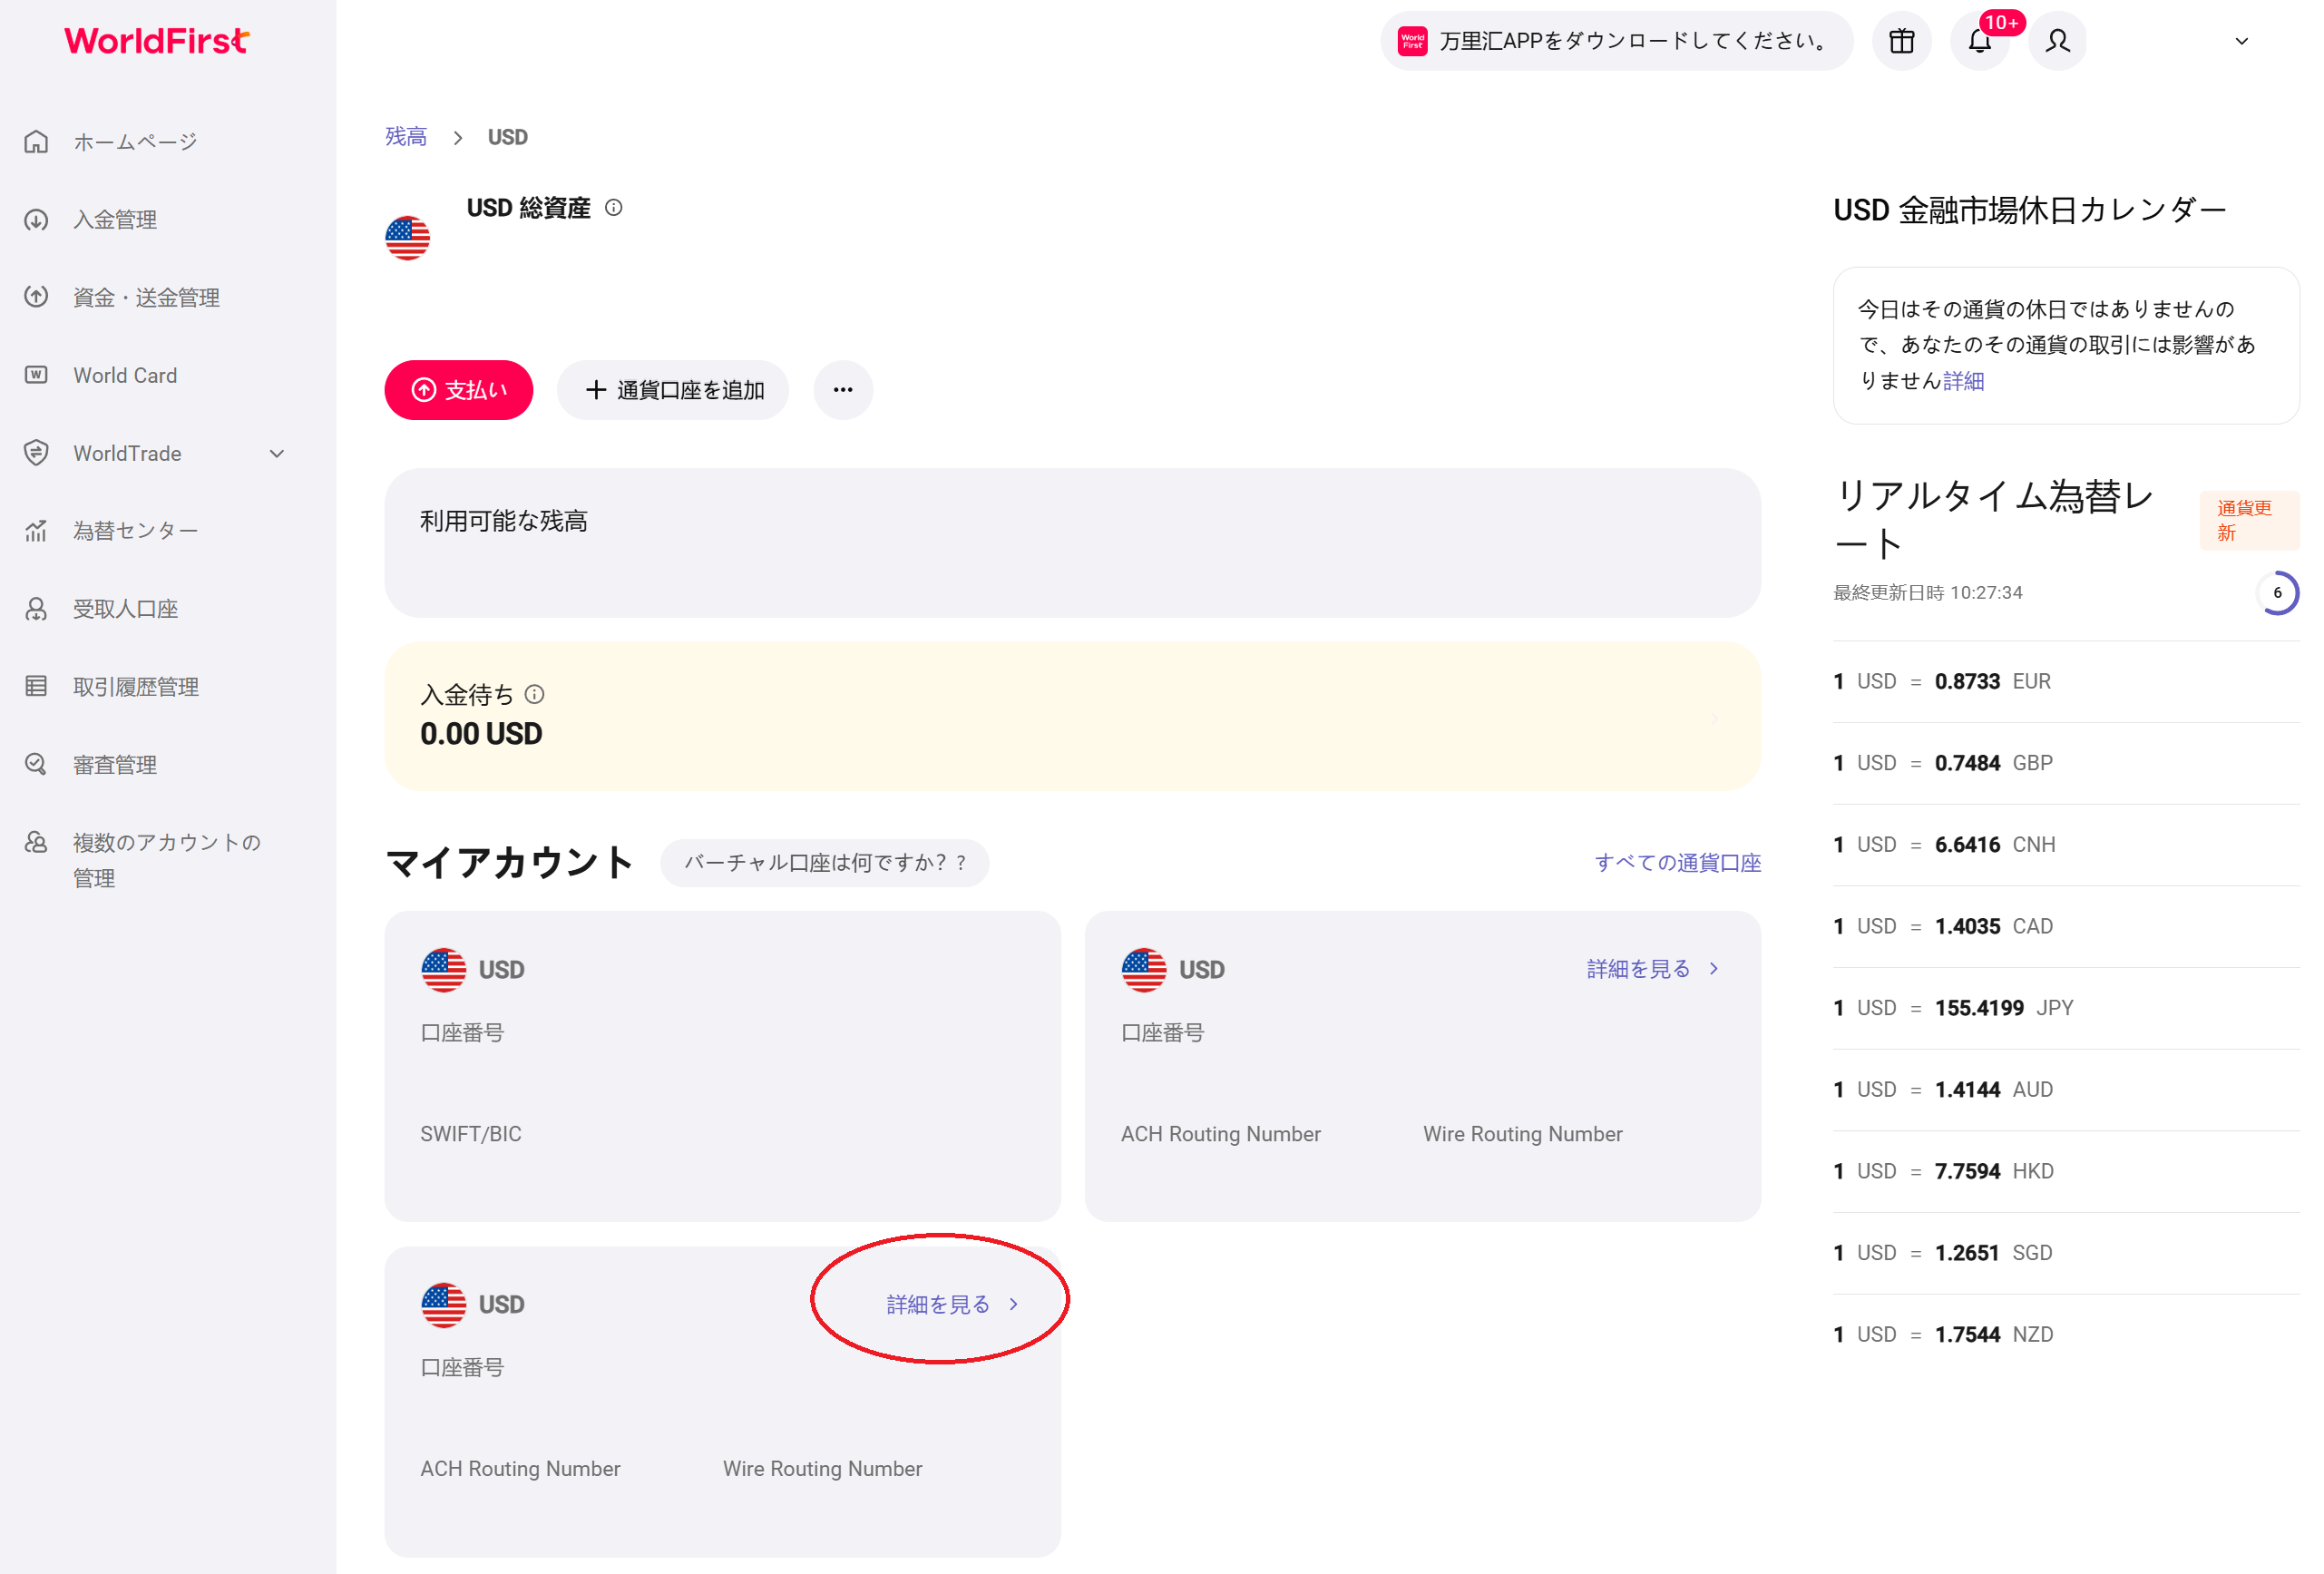The image size is (2324, 1574).
Task: Click info icon next to 入金待ち
Action: (535, 694)
